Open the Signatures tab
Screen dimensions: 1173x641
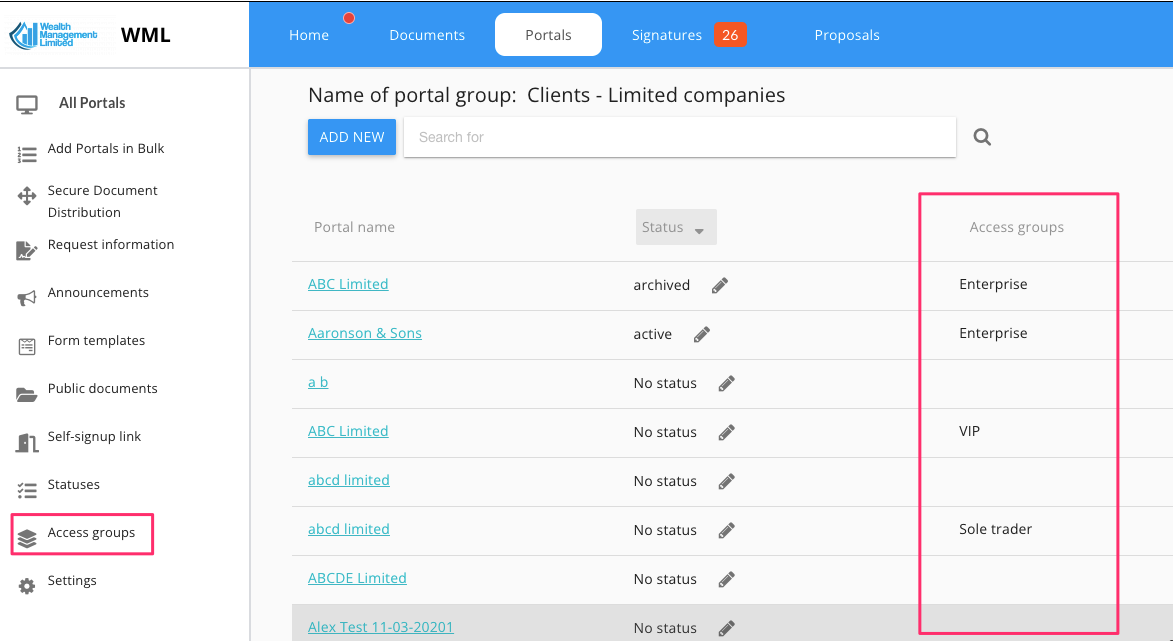pos(667,35)
